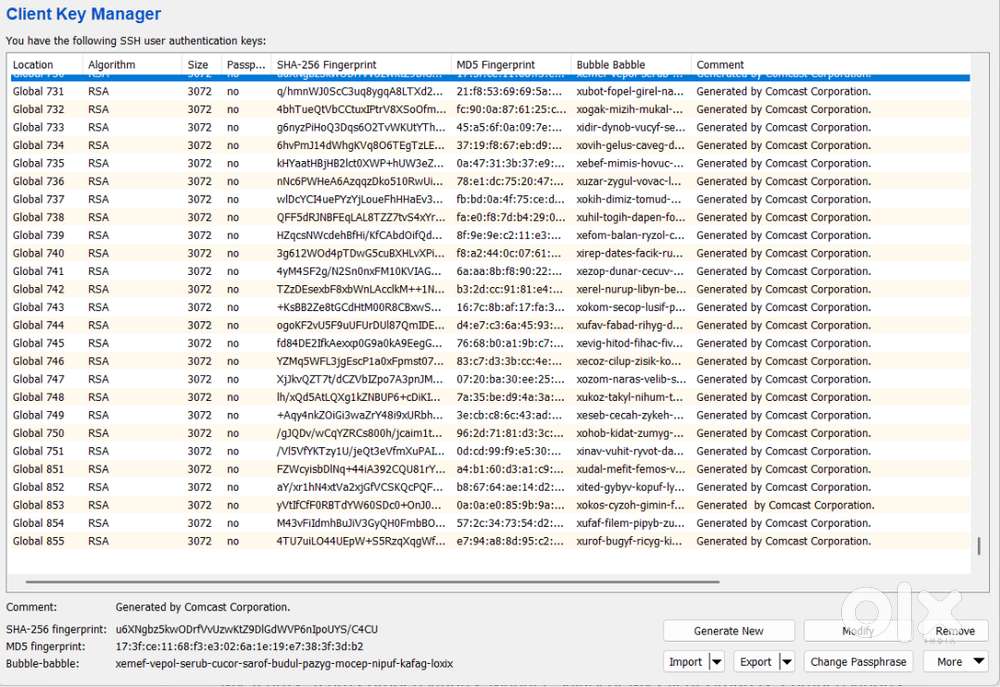This screenshot has height=687, width=1000.
Task: Click the MD5 fingerprint value 17:3f:ce:11...
Action: (x=239, y=646)
